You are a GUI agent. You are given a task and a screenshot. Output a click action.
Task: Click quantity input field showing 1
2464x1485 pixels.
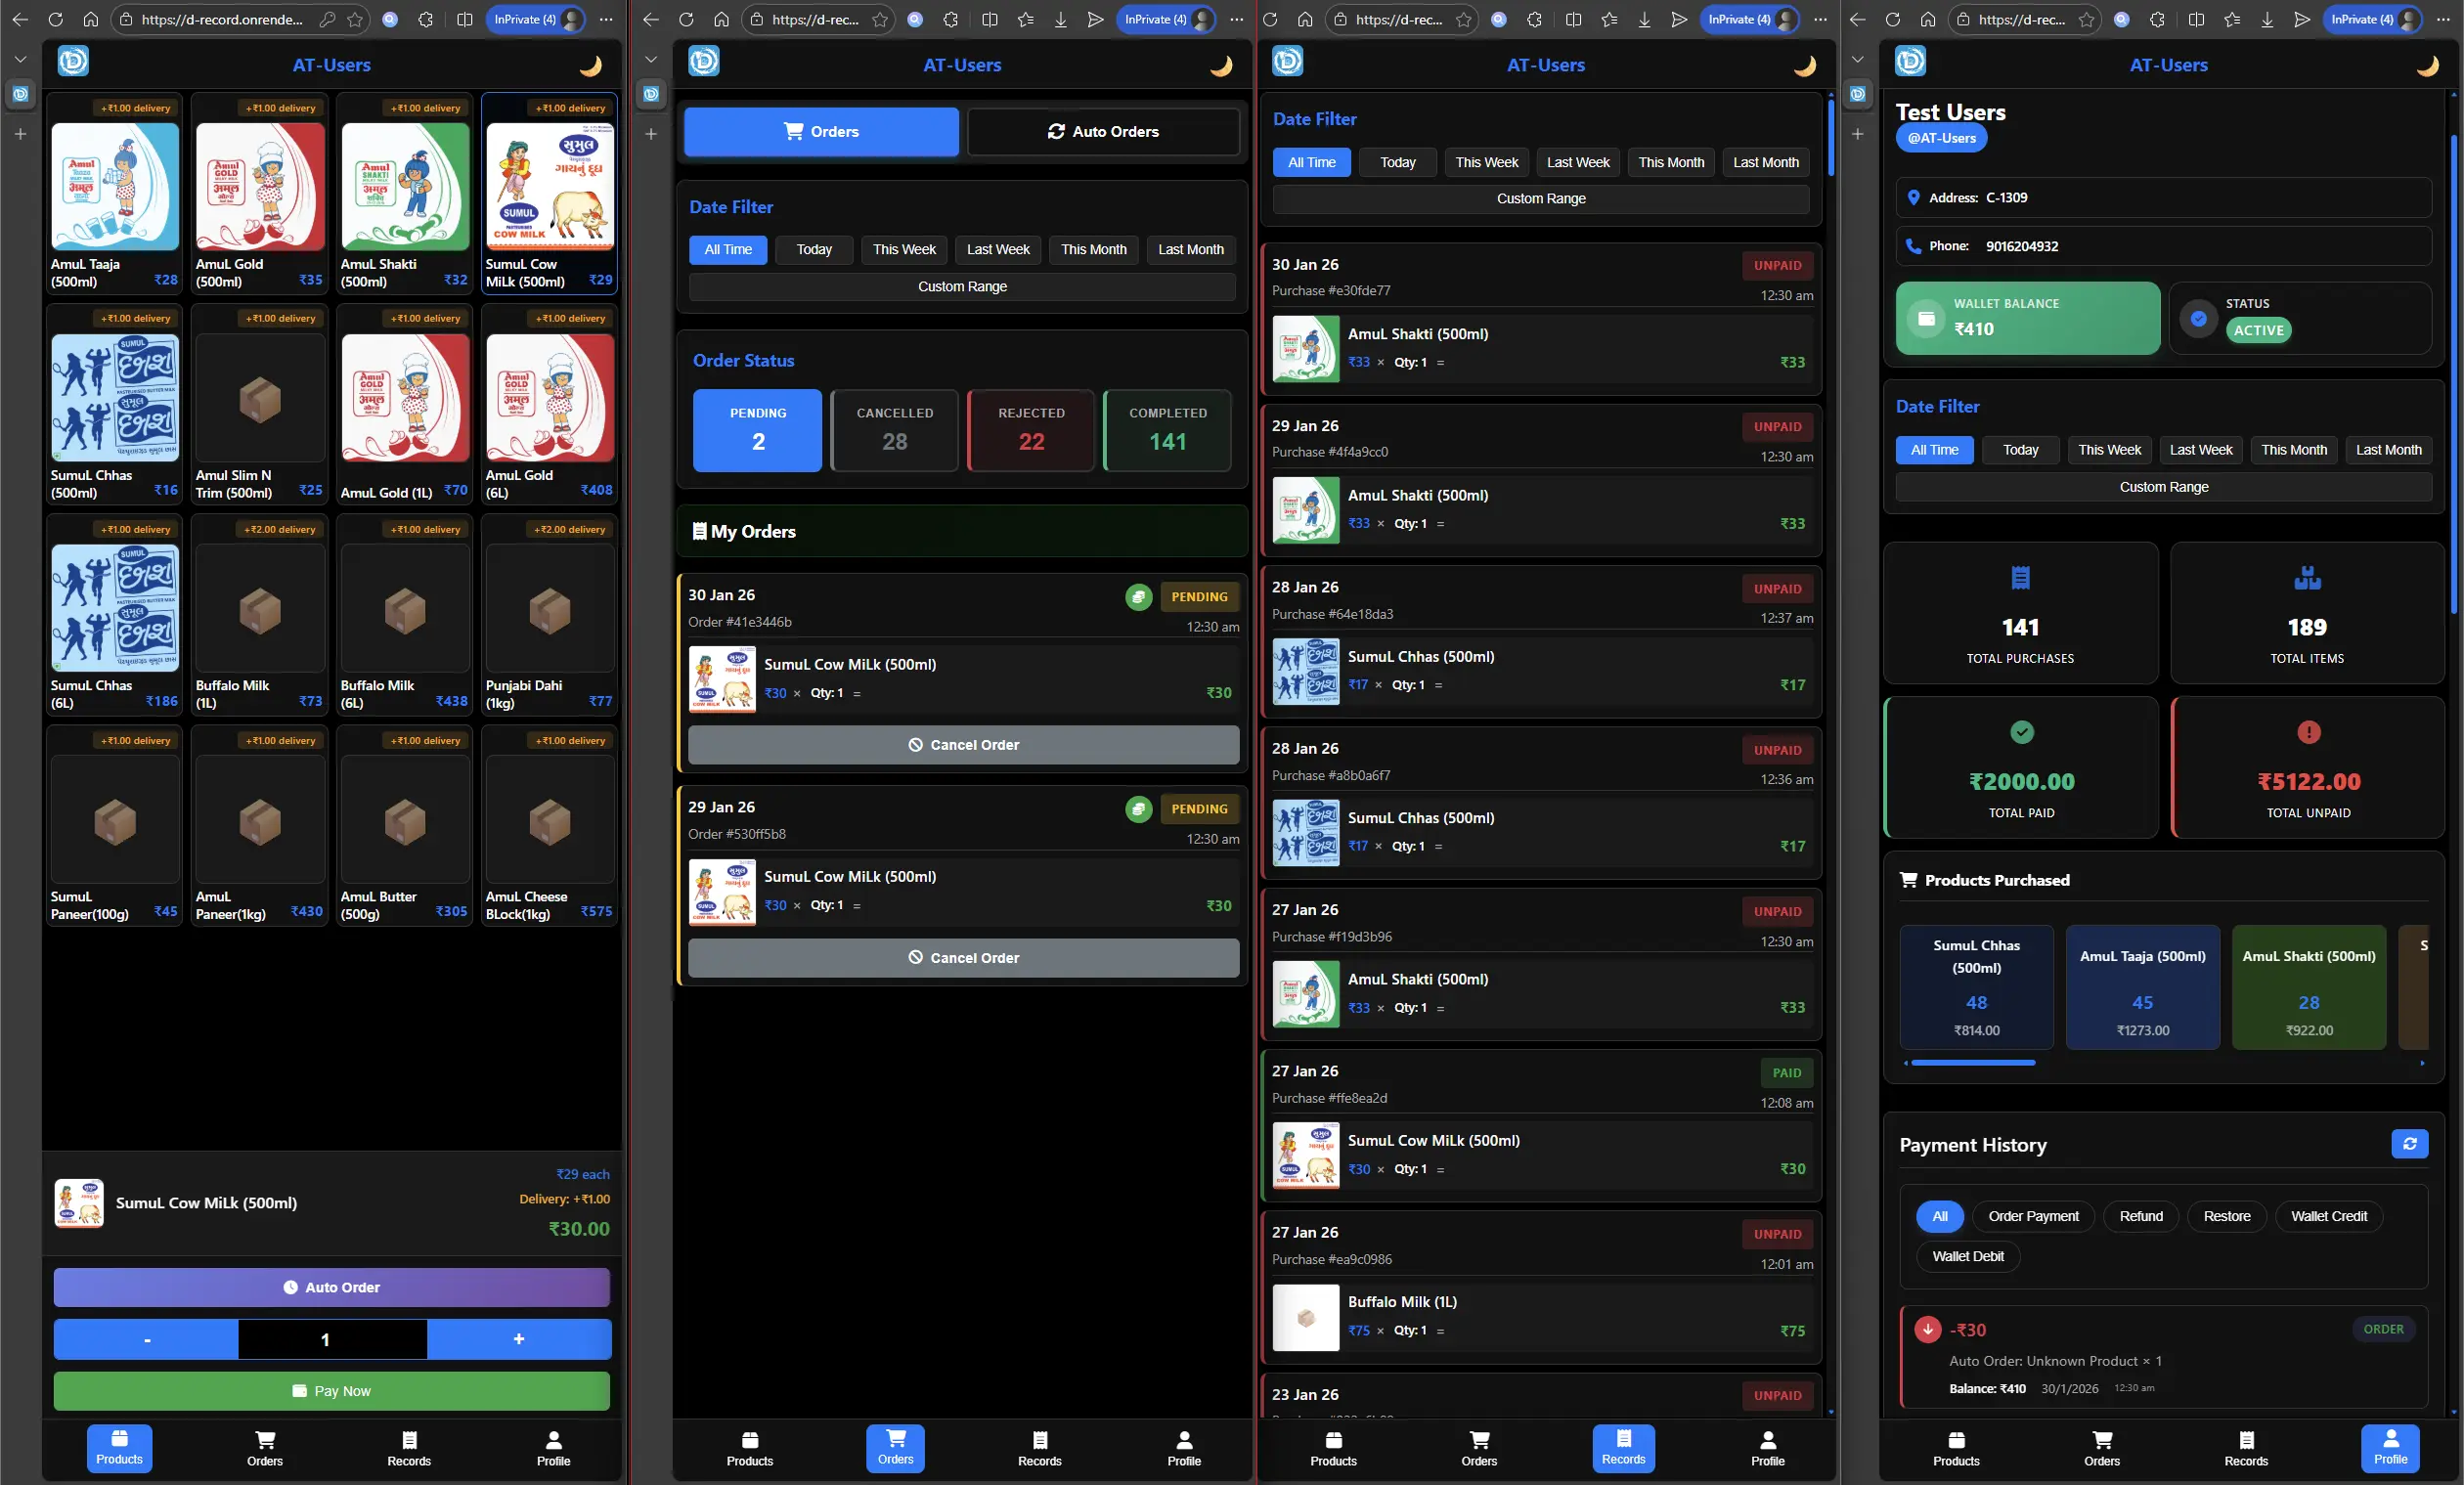(332, 1339)
